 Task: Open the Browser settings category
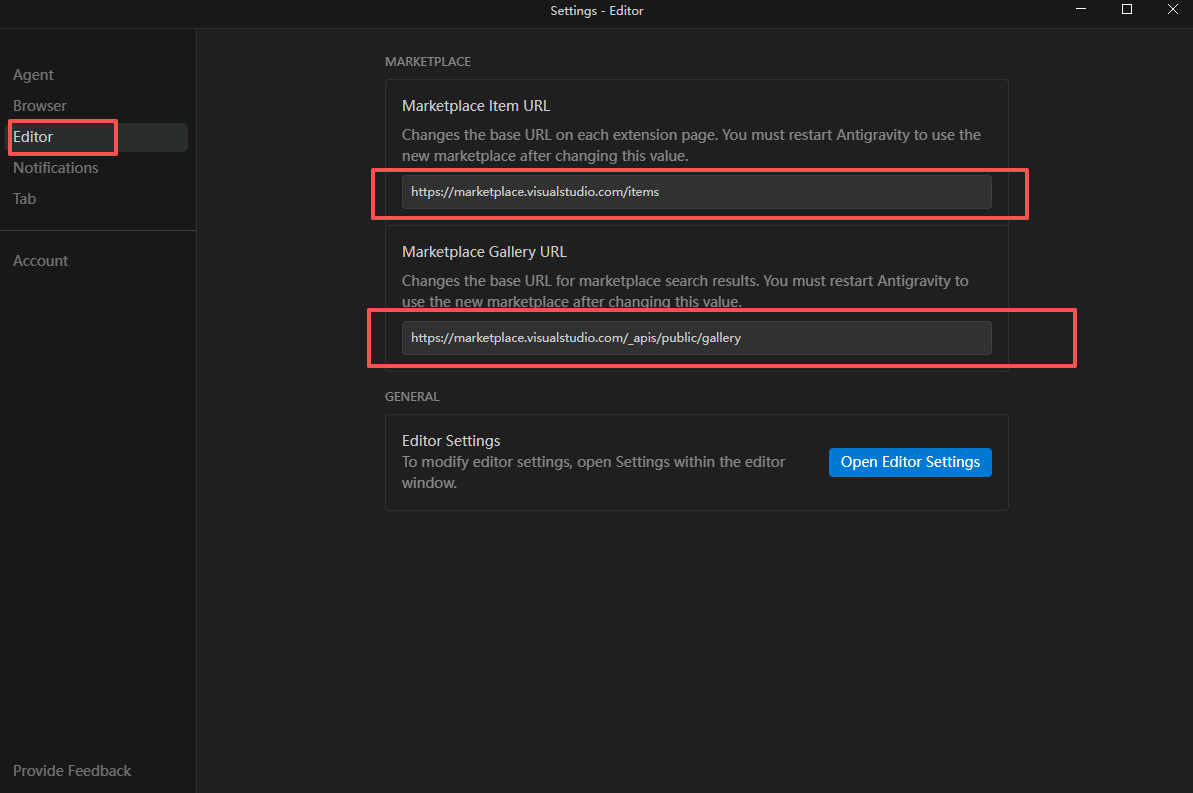coord(40,105)
